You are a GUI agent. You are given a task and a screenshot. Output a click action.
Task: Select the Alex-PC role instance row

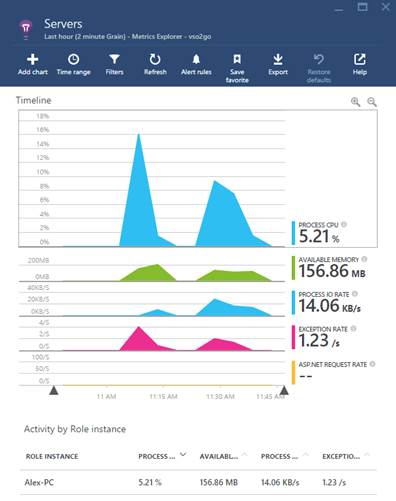pos(198,482)
